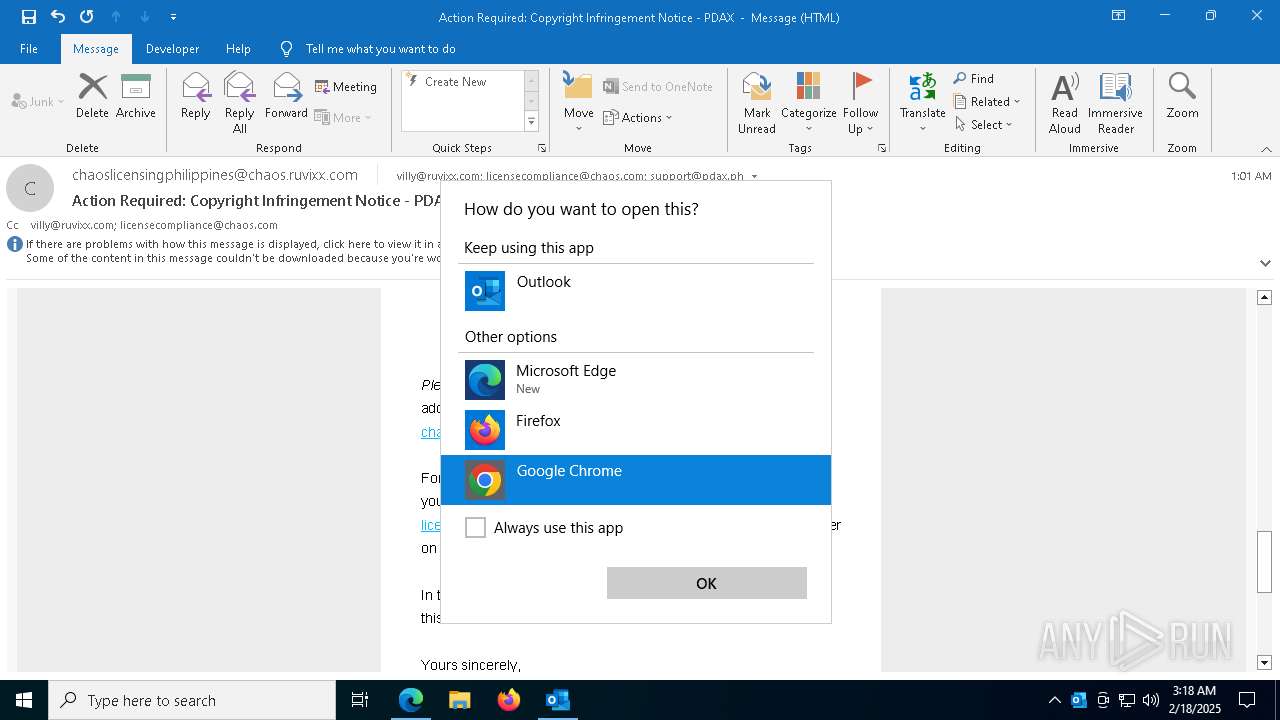Open the Move folder button
The width and height of the screenshot is (1280, 720).
[579, 102]
